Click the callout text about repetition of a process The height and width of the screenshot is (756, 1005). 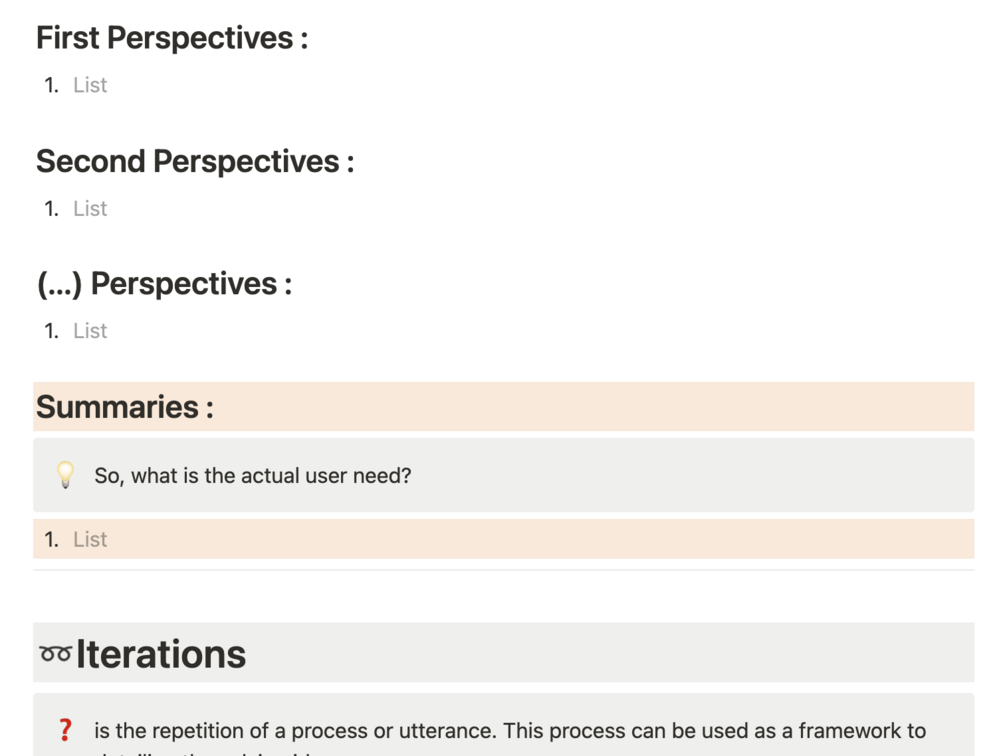click(510, 730)
